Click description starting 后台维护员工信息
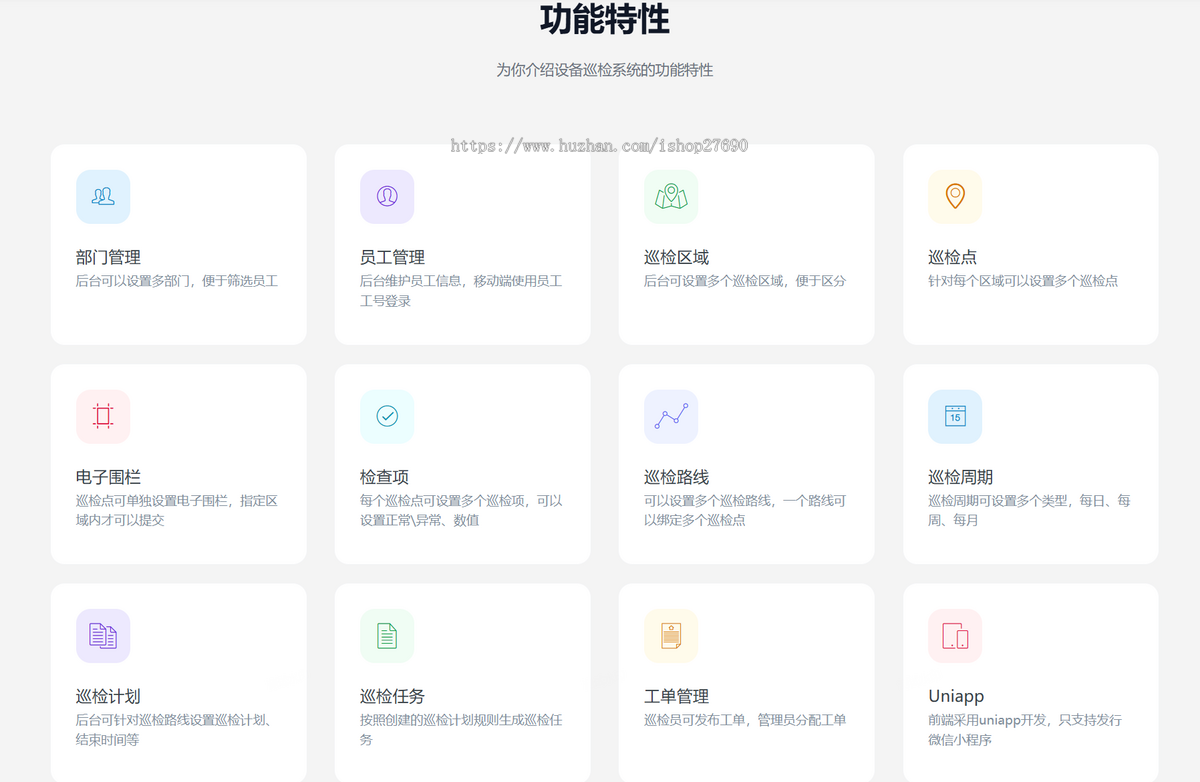Screen dimensions: 1200x782 pyautogui.click(x=461, y=291)
